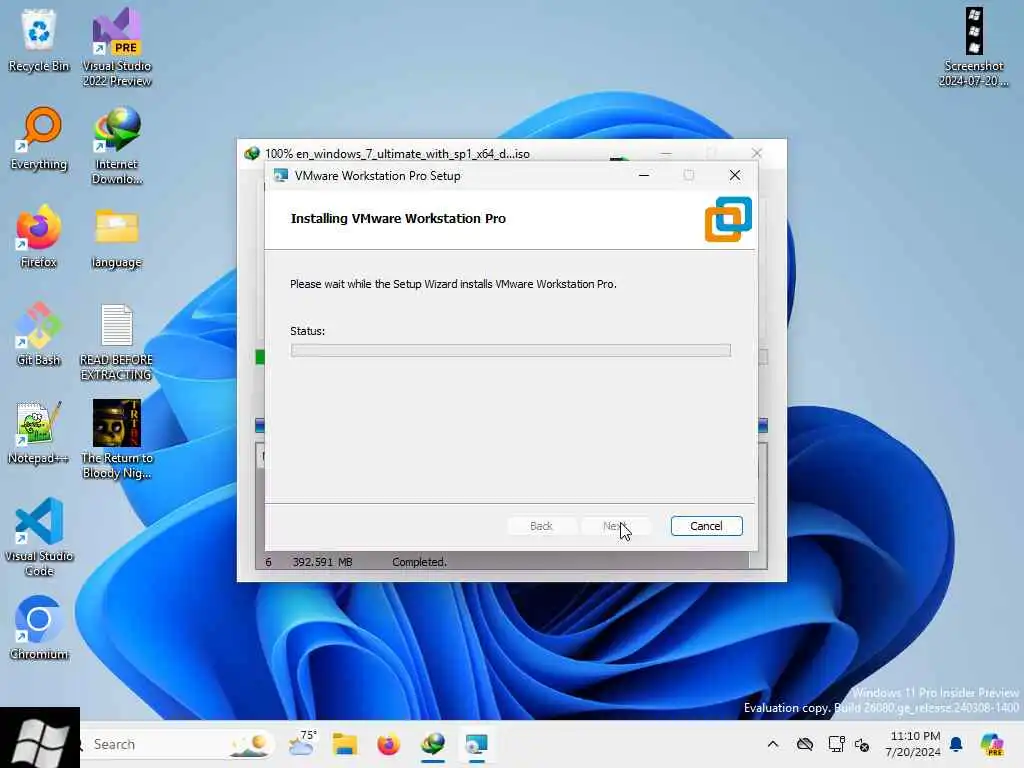
Task: Open the notification bell icon
Action: coord(956,744)
